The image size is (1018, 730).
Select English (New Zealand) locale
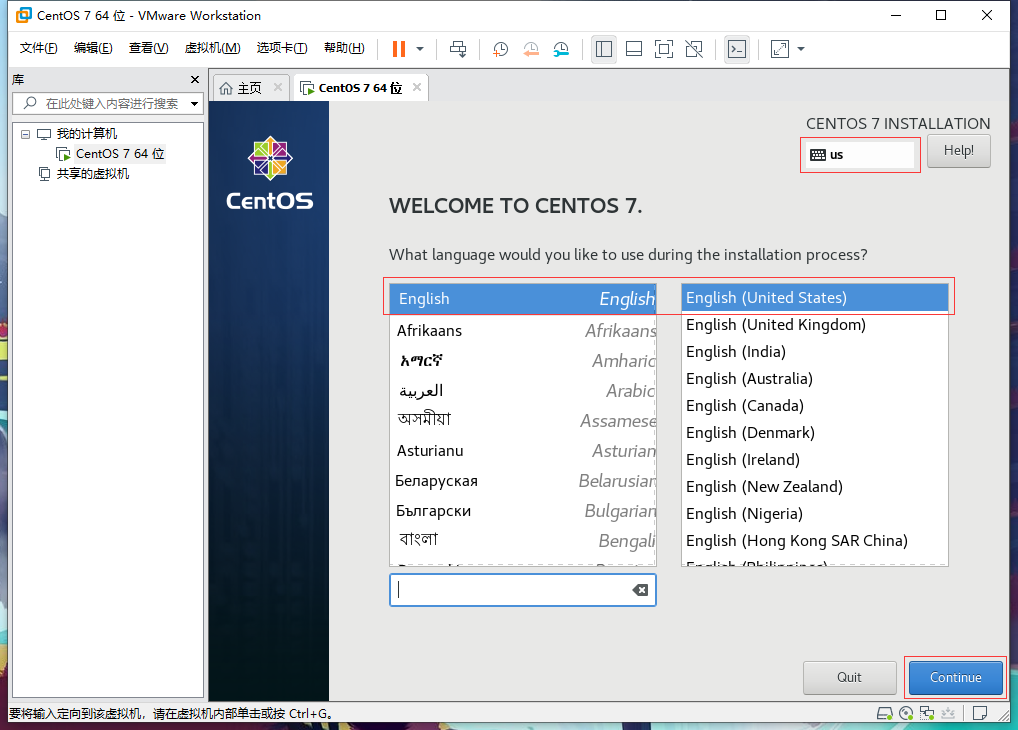click(x=815, y=487)
